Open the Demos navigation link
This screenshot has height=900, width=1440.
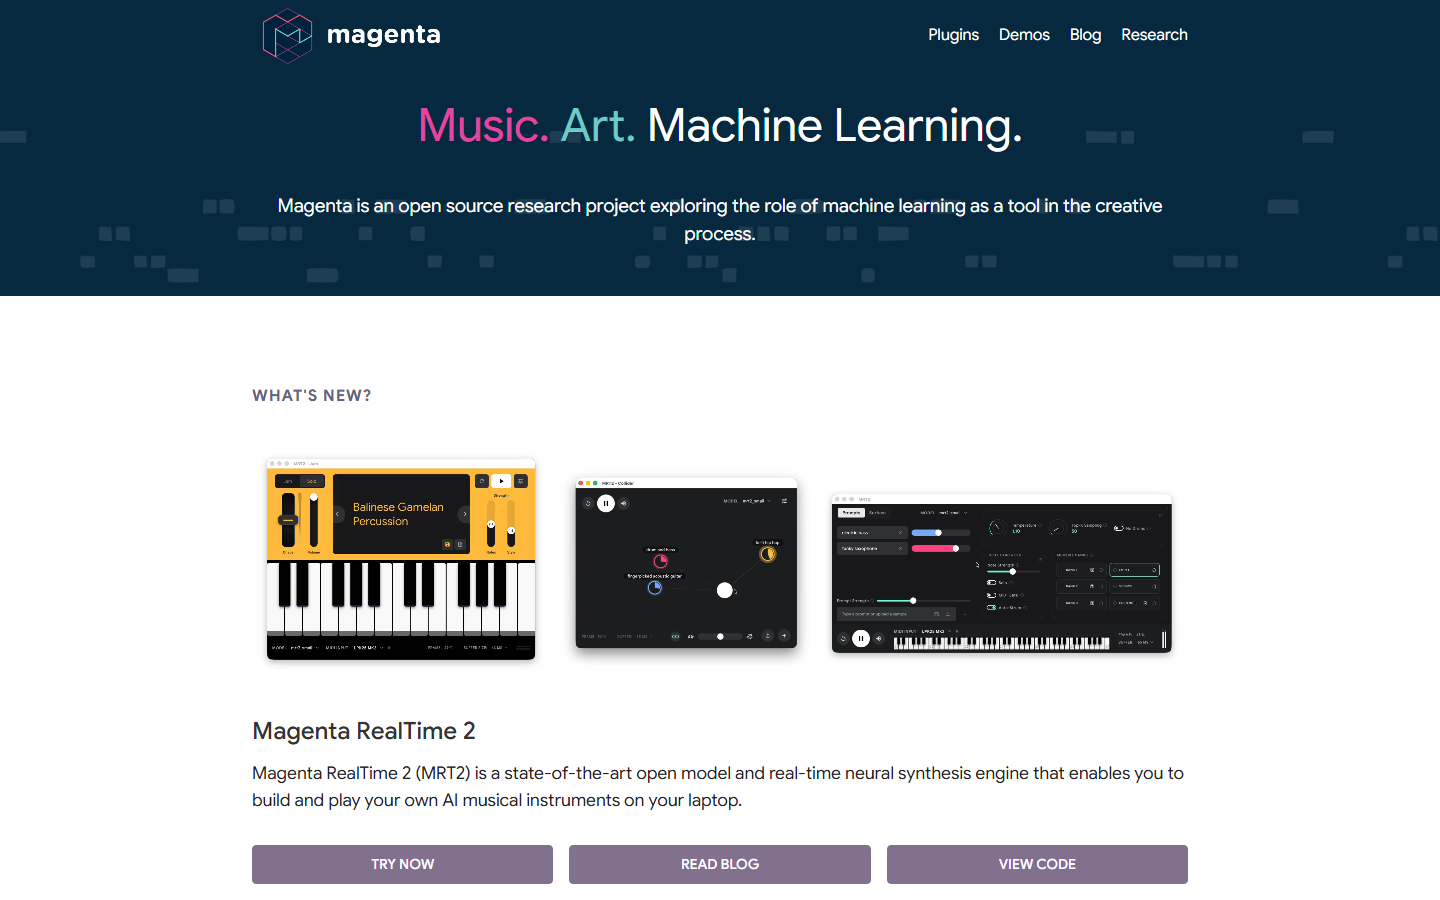coord(1024,34)
